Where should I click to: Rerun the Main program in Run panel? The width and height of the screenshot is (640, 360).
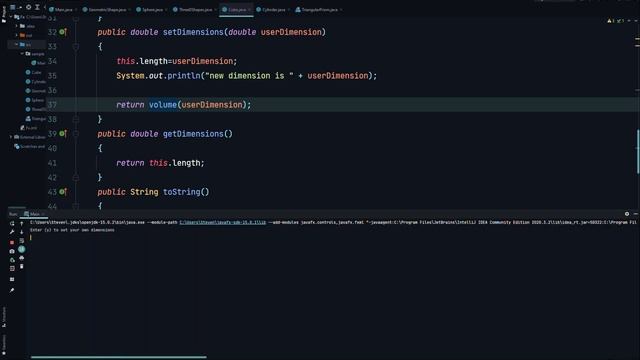[x=12, y=224]
